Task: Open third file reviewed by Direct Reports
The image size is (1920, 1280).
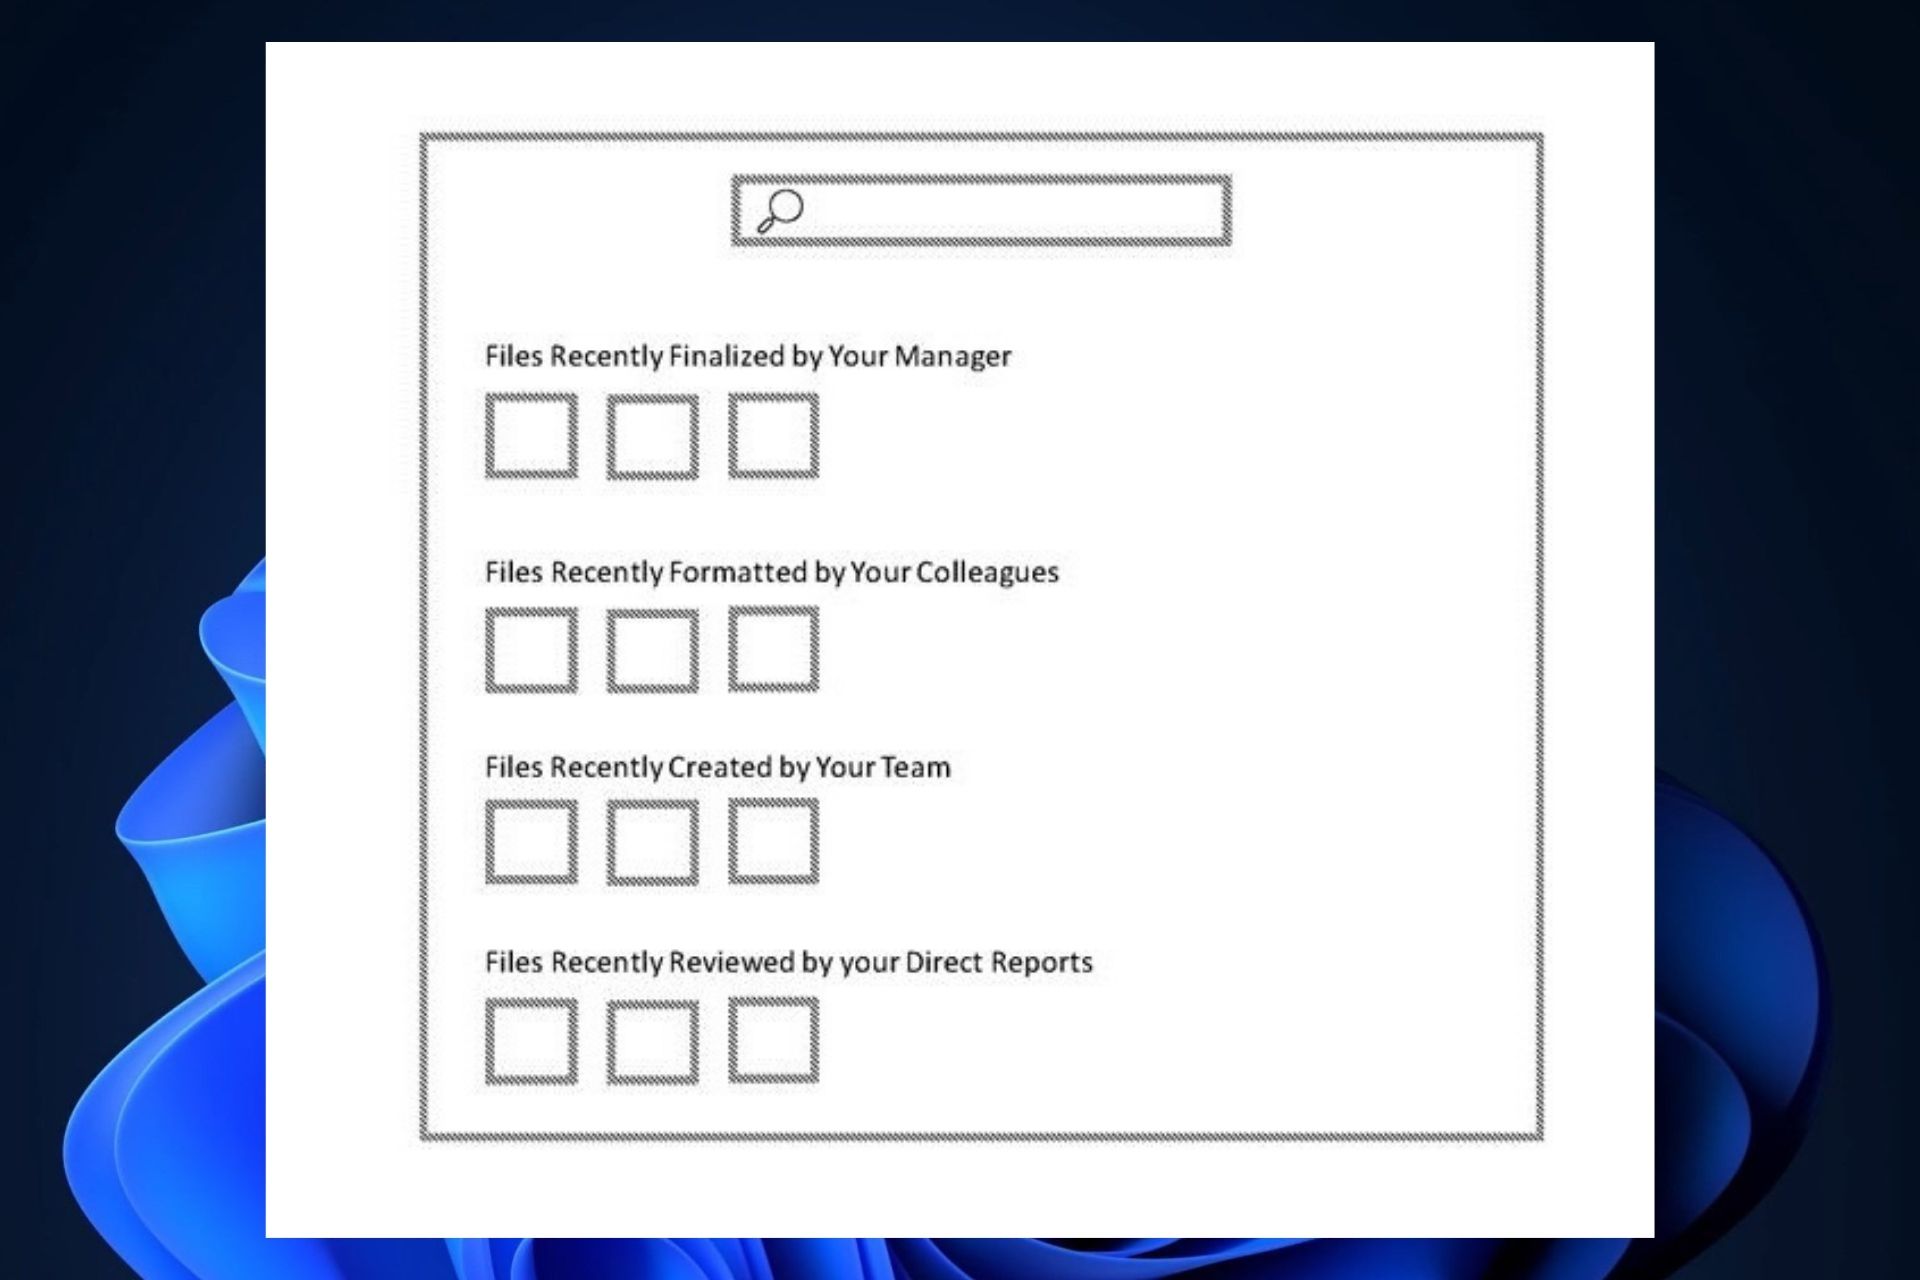Action: click(771, 1037)
